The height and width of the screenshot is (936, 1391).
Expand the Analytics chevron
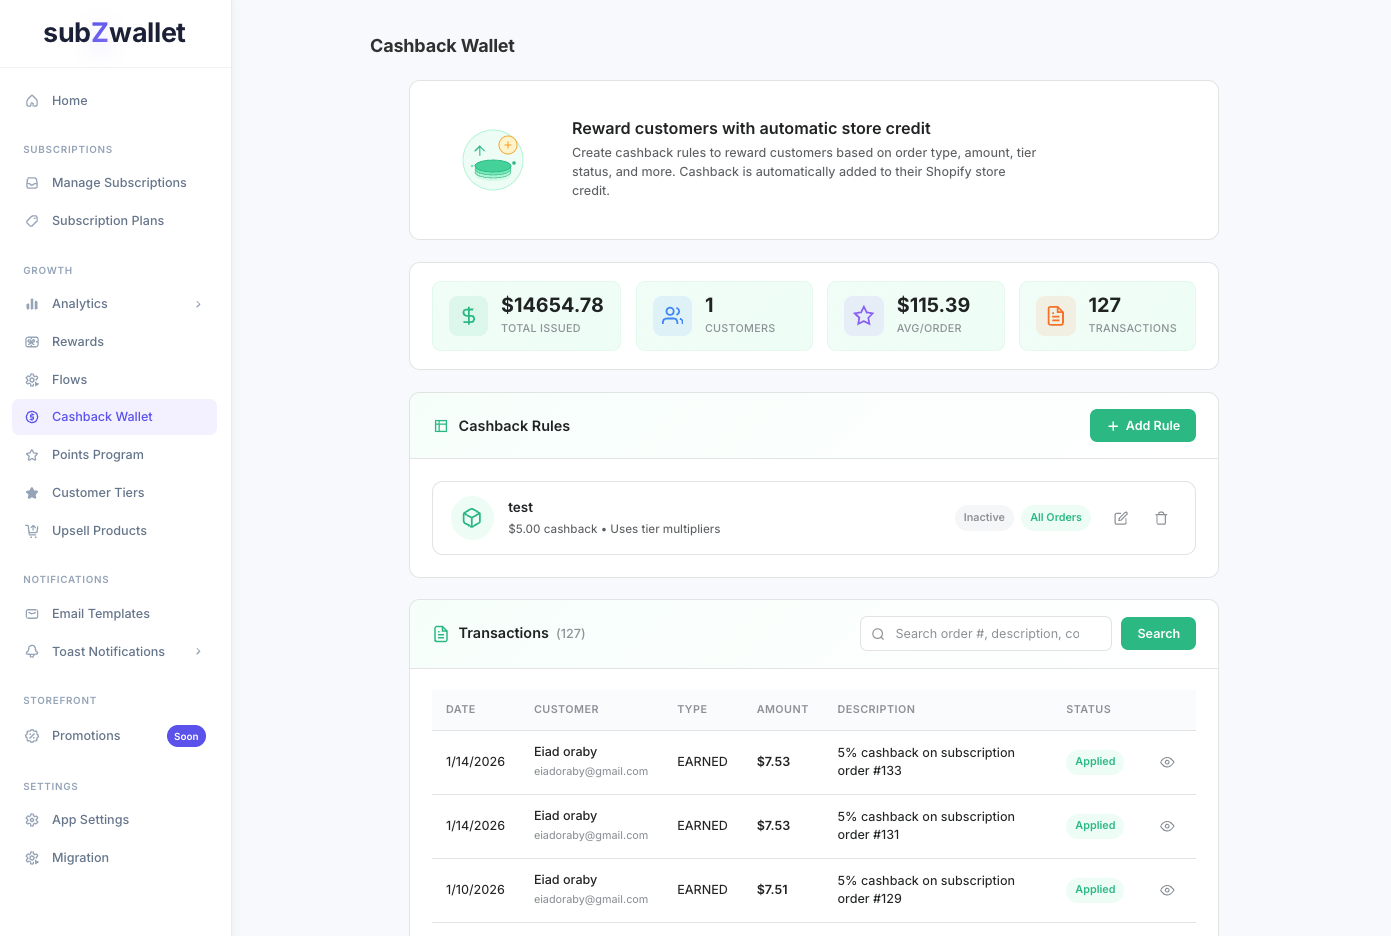(198, 304)
